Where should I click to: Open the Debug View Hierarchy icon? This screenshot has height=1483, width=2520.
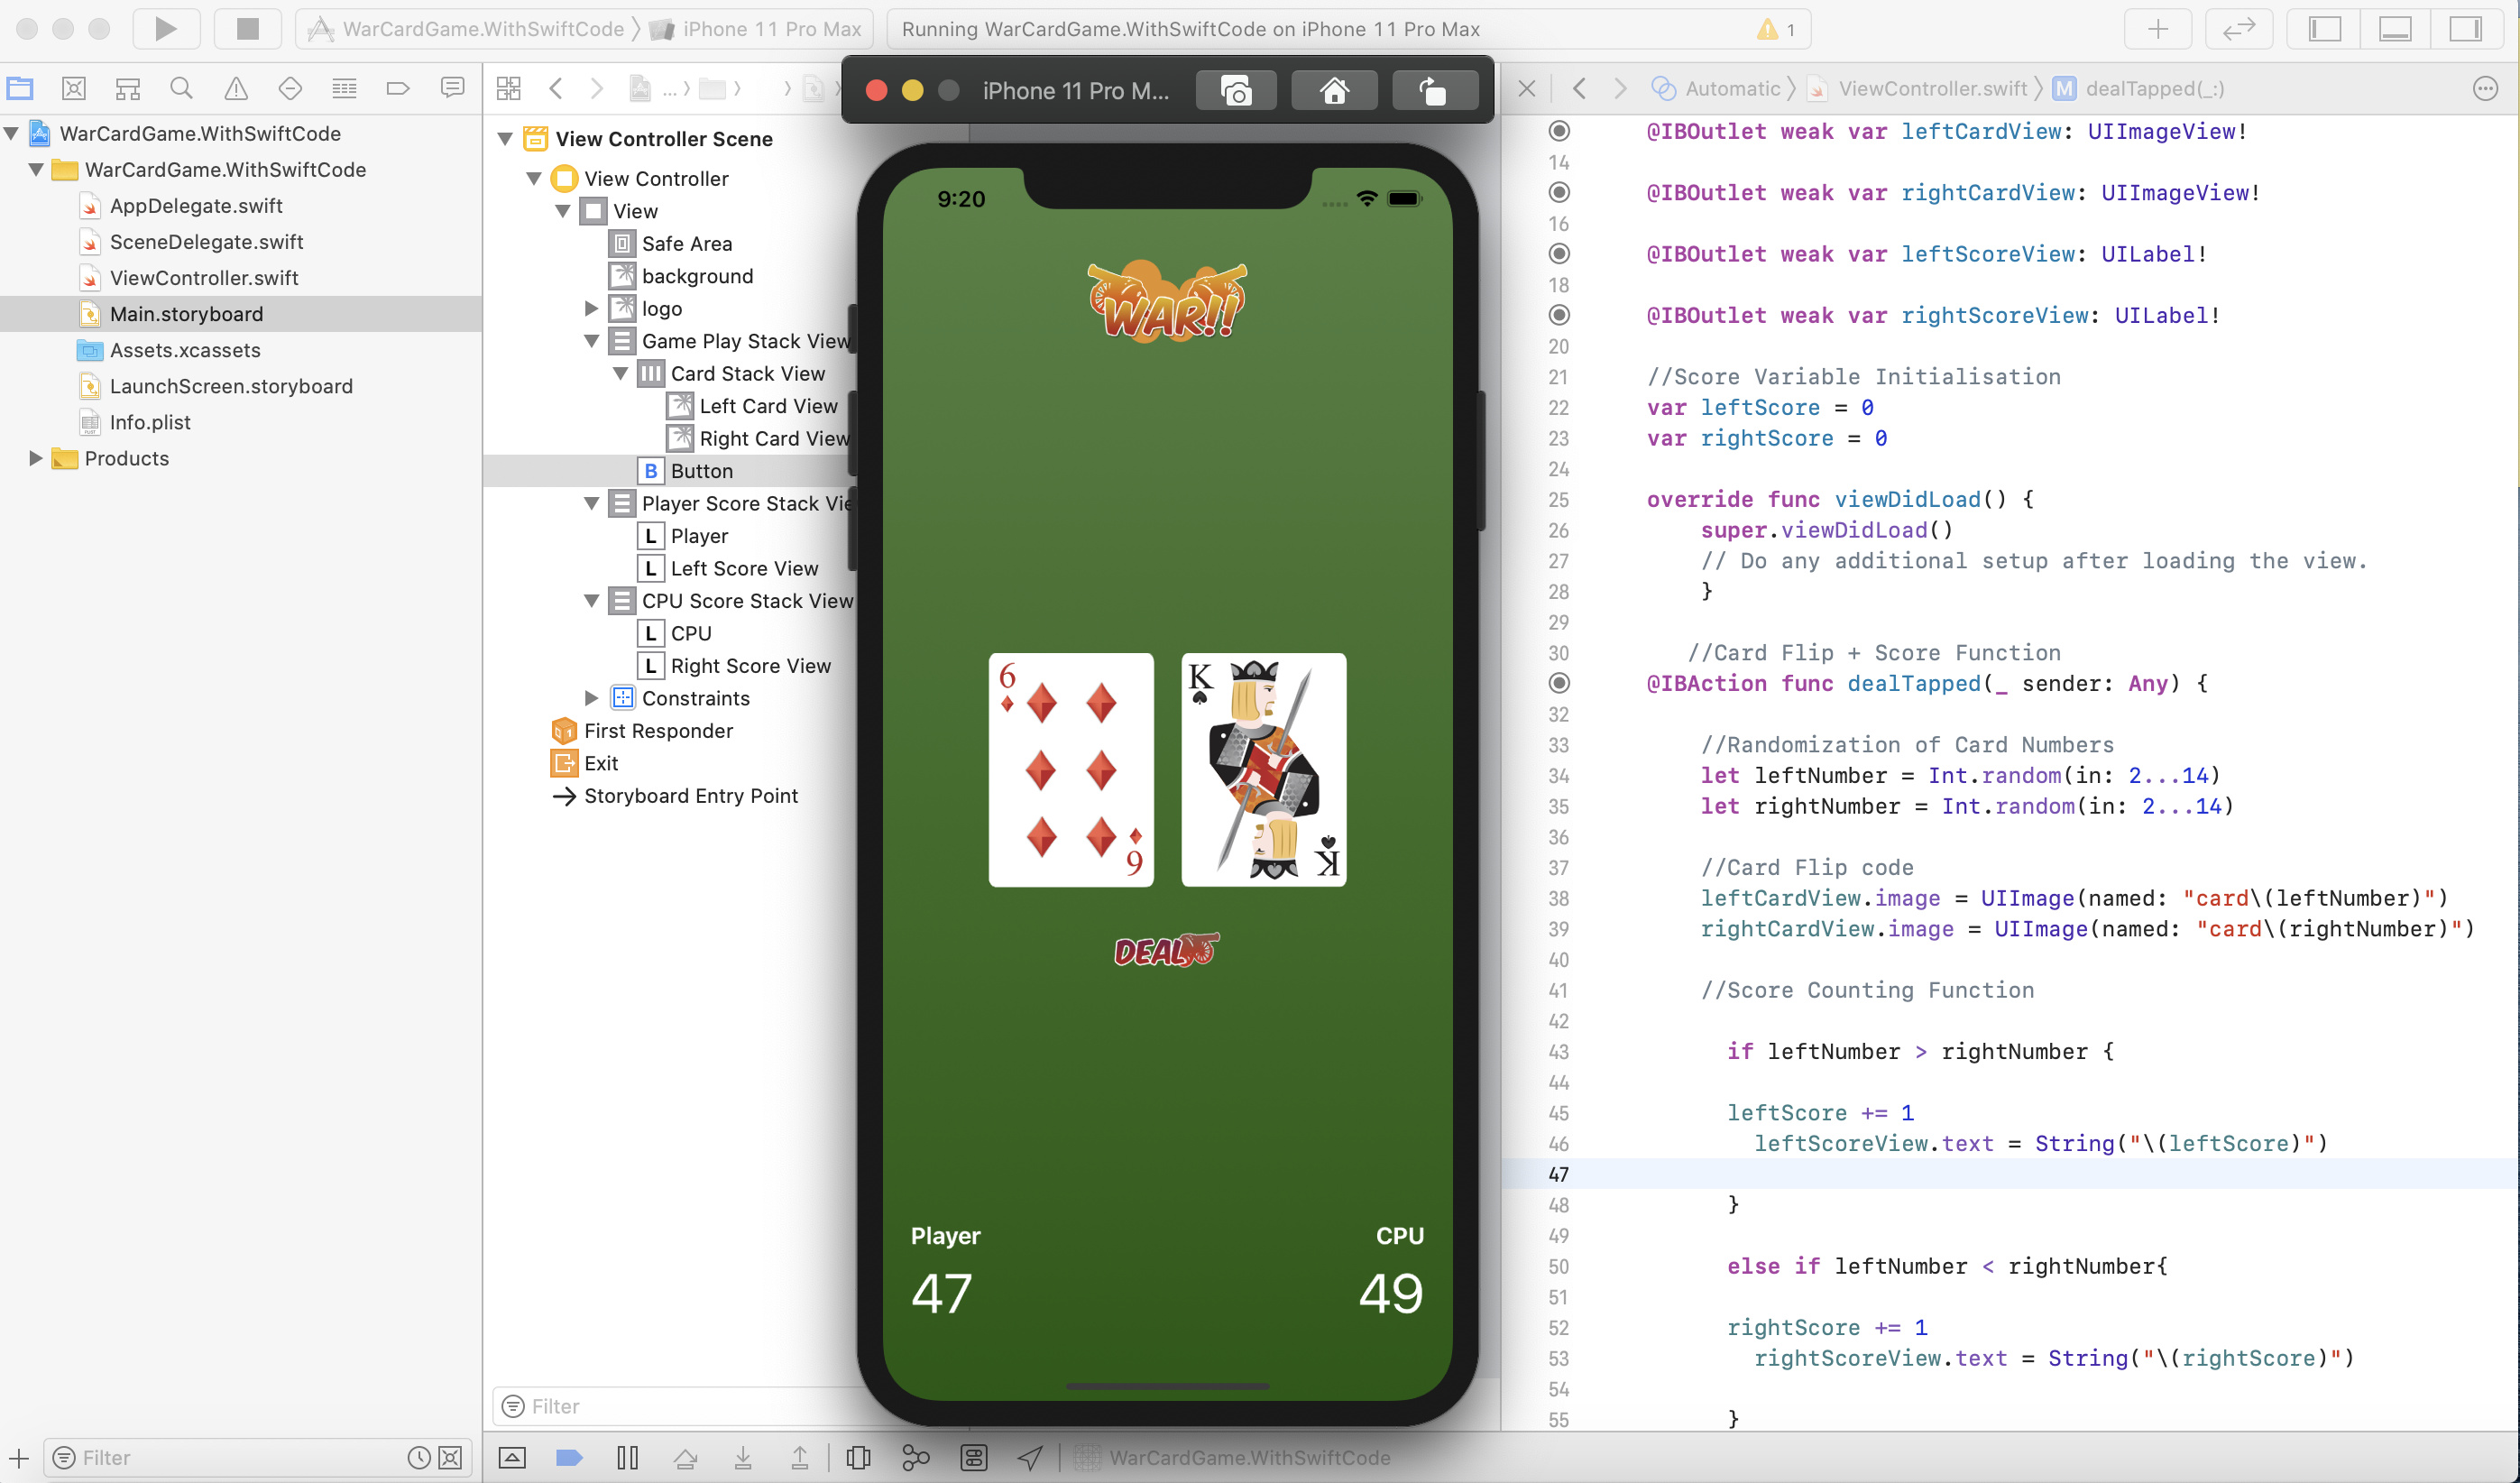[858, 1457]
